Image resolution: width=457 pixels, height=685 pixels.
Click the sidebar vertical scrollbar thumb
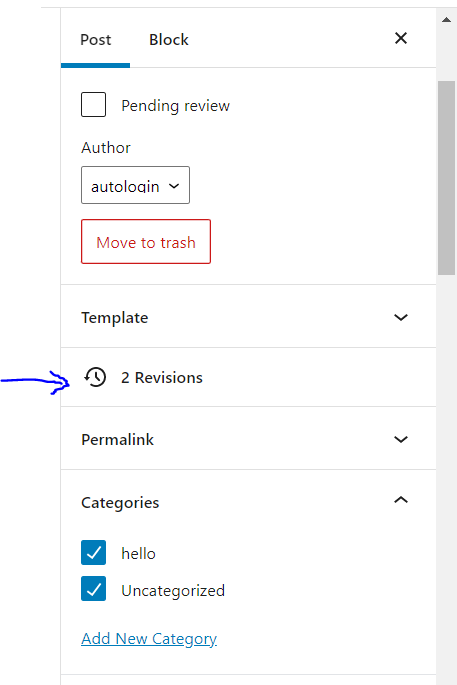(x=446, y=178)
